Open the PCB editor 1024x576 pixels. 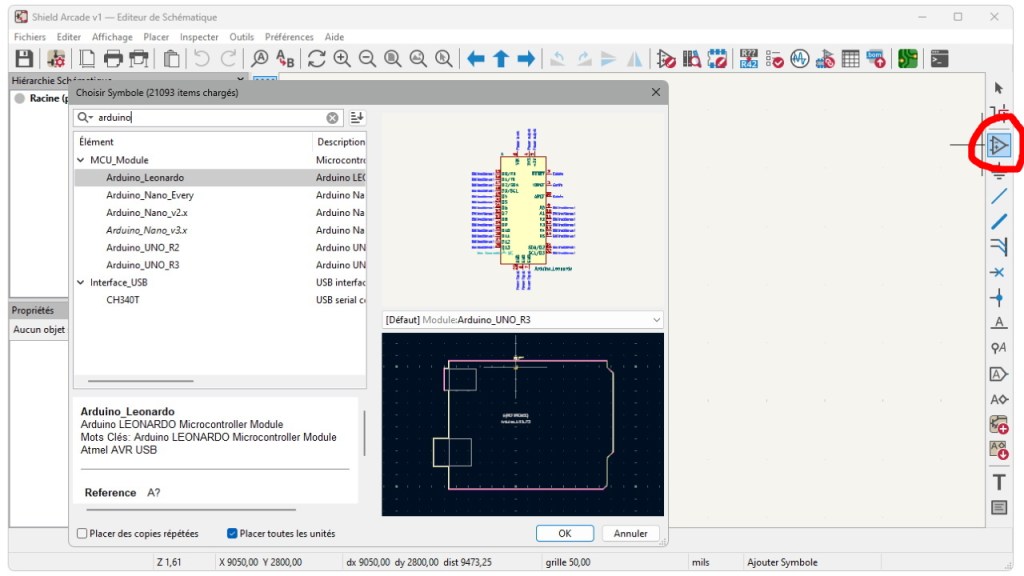(908, 58)
